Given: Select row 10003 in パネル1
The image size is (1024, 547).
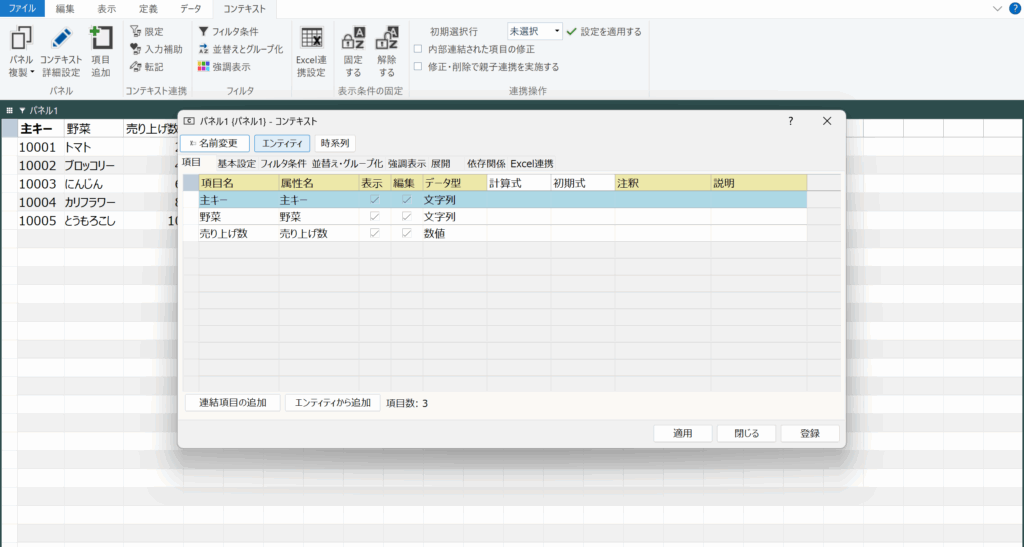Looking at the screenshot, I should click(37, 184).
